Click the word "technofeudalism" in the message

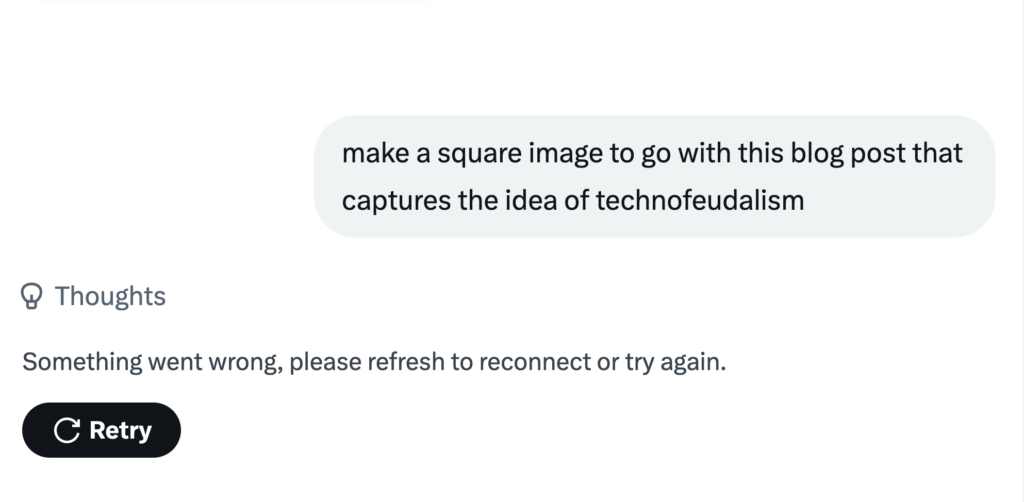pos(700,201)
